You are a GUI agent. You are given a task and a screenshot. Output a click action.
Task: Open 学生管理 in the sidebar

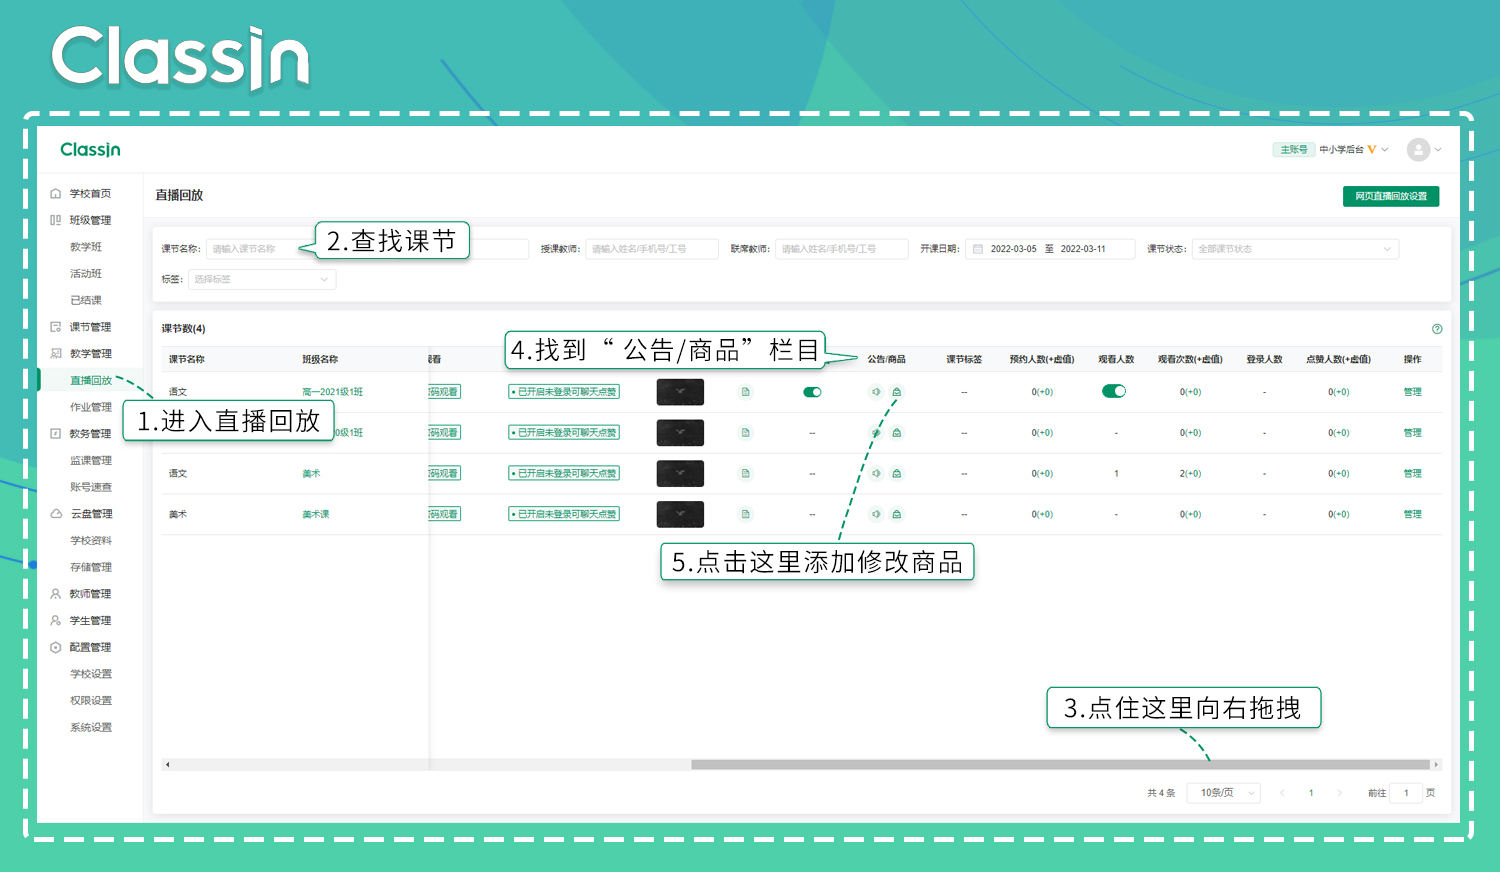pyautogui.click(x=81, y=621)
